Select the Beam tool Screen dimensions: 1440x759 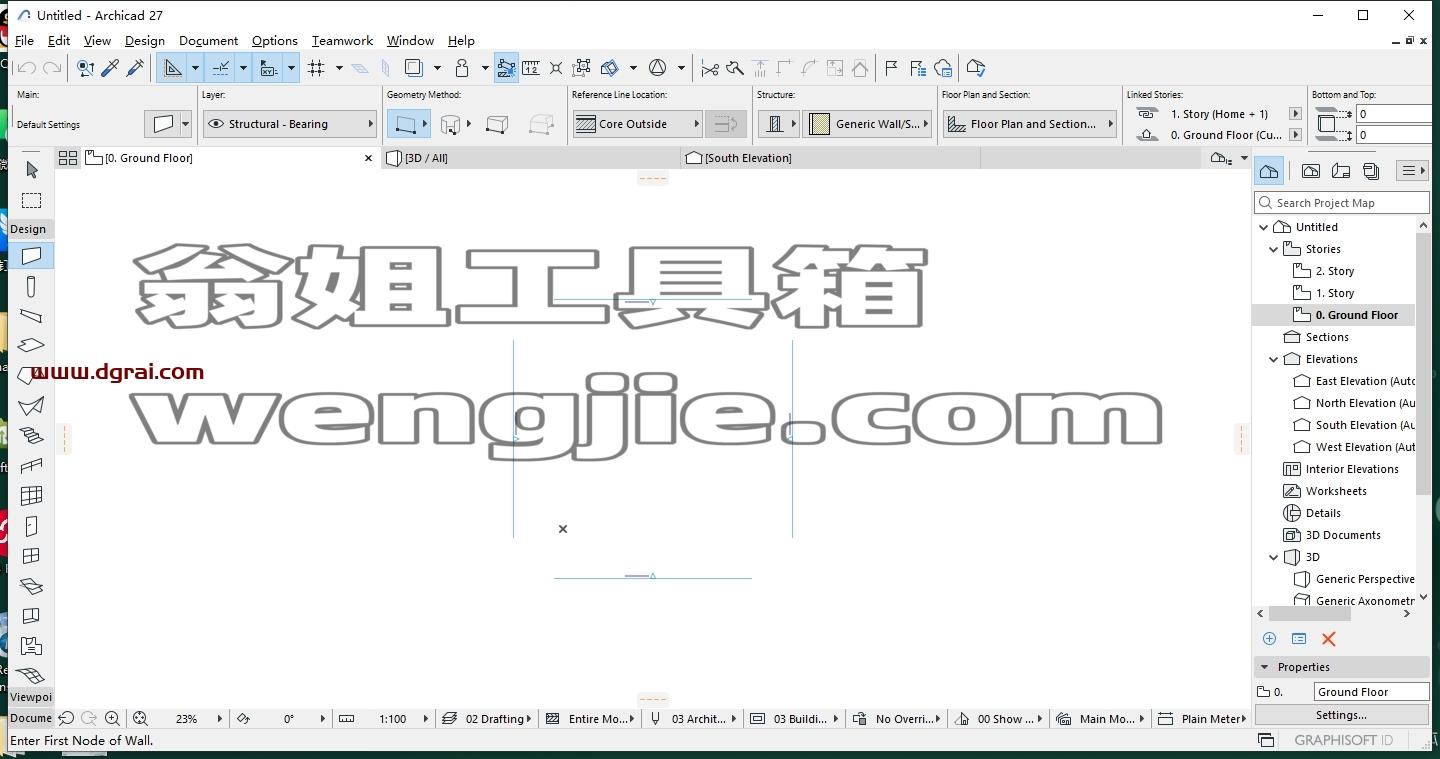tap(31, 316)
